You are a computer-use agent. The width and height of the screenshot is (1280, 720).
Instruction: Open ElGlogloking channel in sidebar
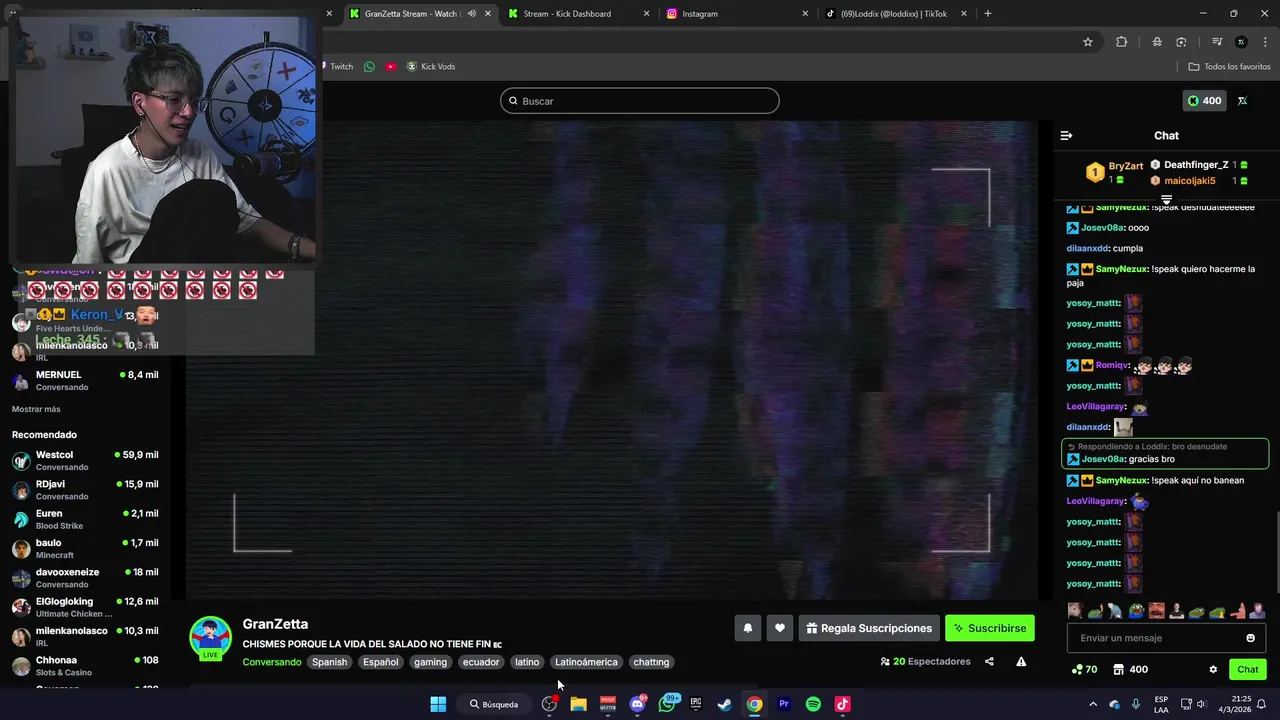pos(85,607)
